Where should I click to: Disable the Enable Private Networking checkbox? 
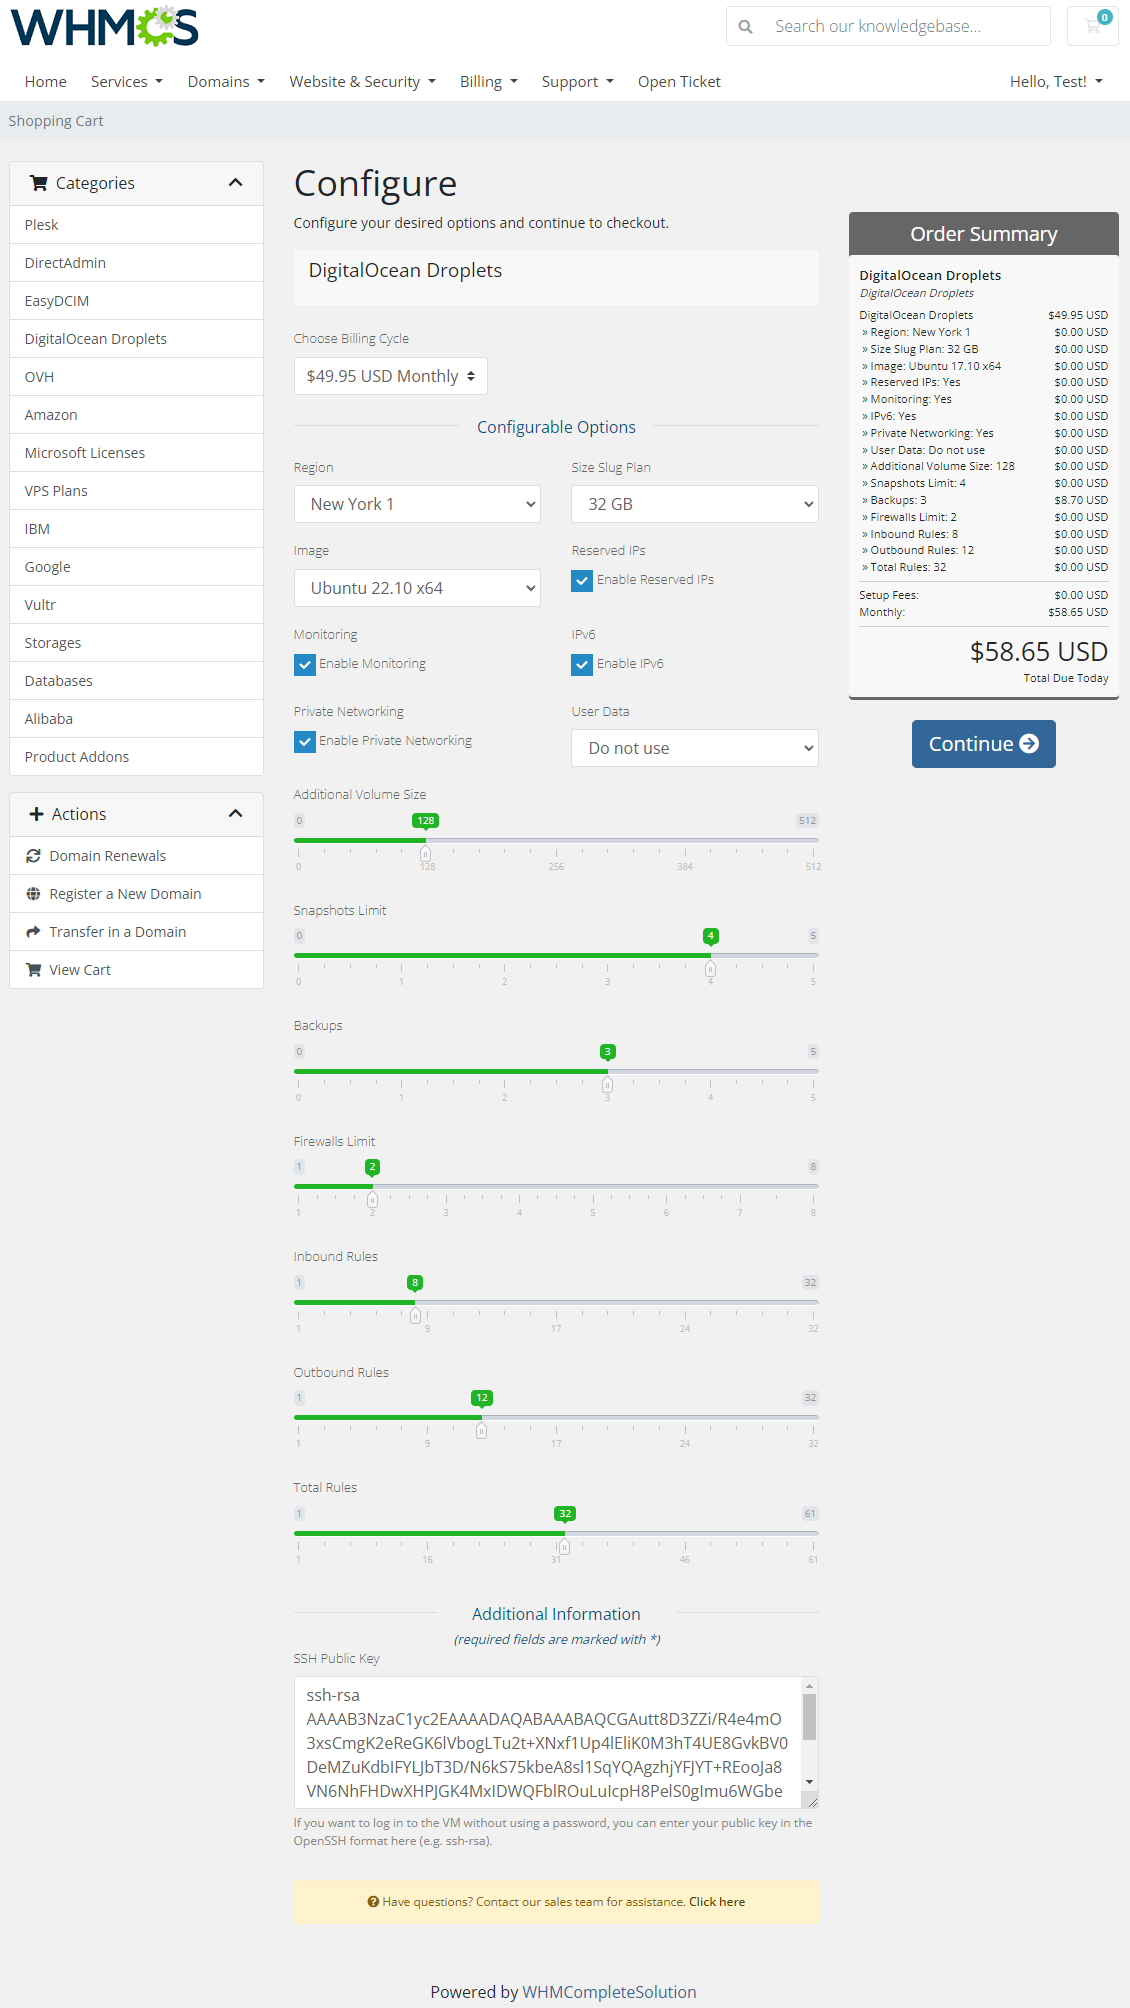pos(305,742)
